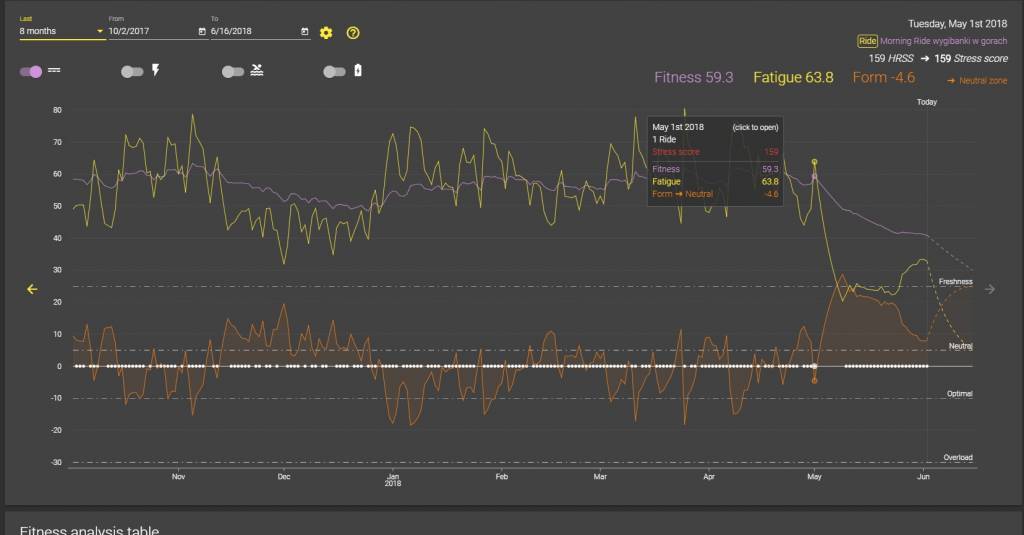Screen dimensions: 1024x535
Task: Enable the swimming toggle switch
Action: click(x=232, y=71)
